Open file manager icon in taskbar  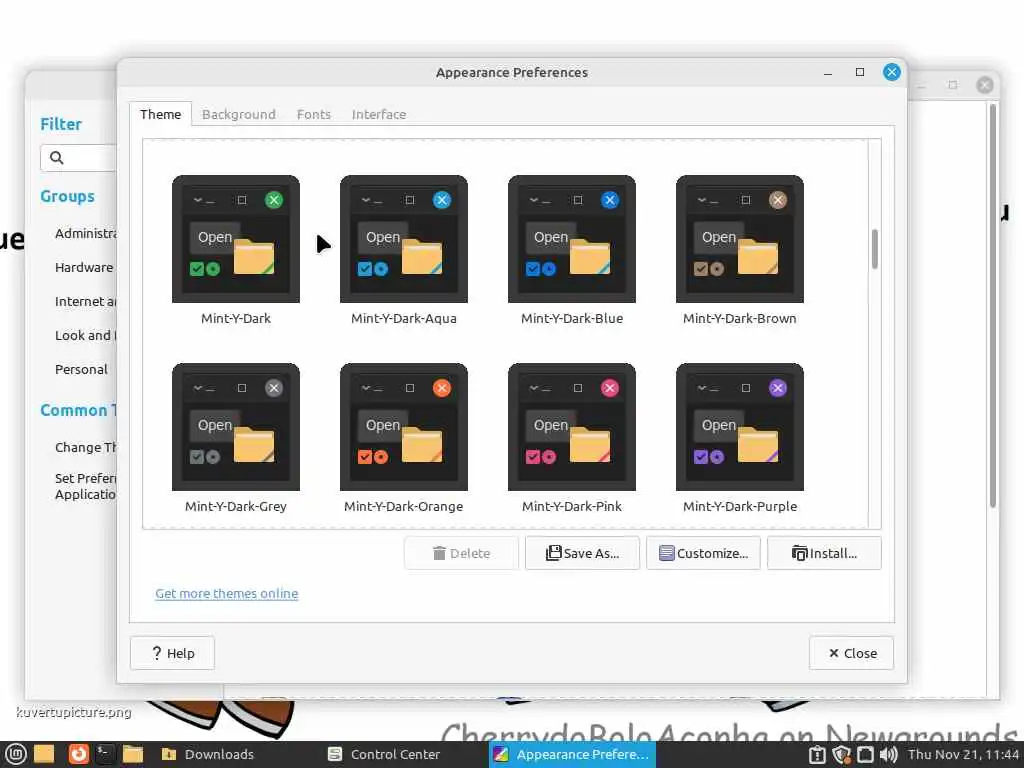133,754
